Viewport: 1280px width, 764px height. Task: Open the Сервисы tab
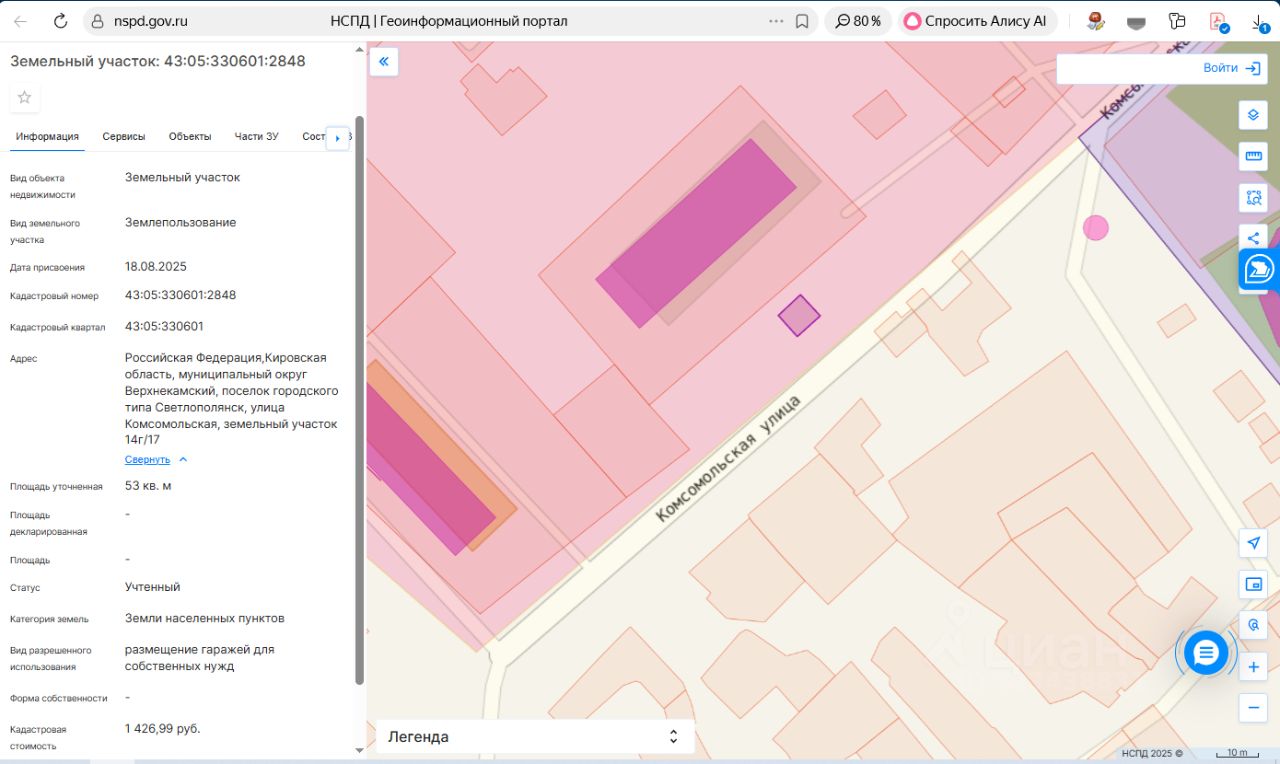click(x=124, y=137)
